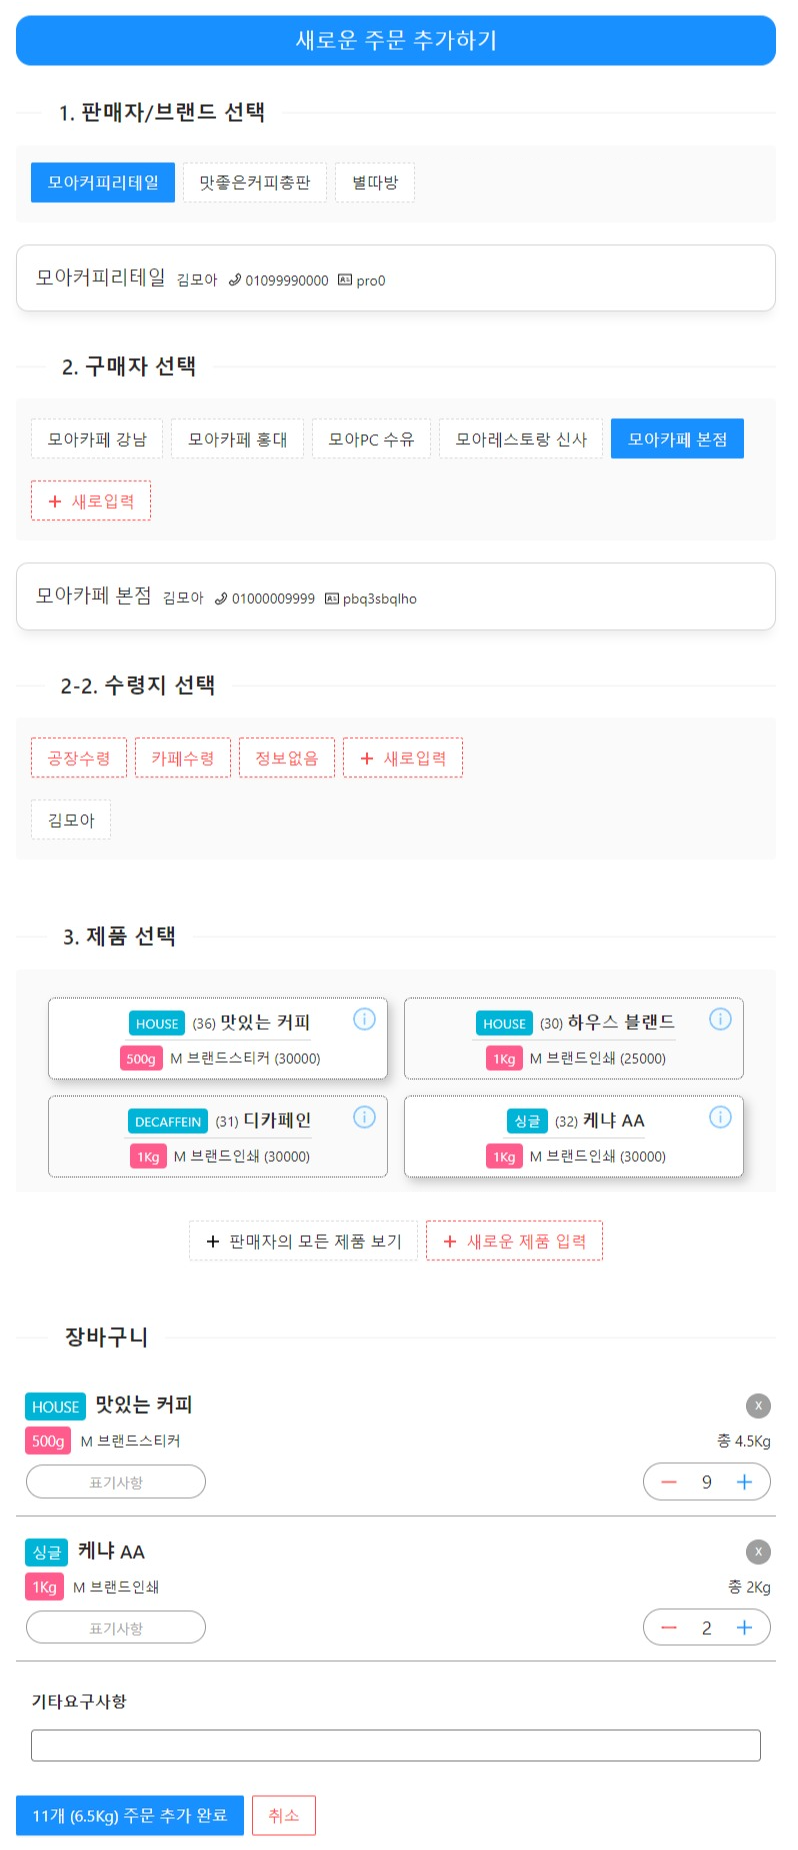Click 표기사항 field for 케냐 AA
Viewport: 798px width, 1850px height.
coord(116,1627)
